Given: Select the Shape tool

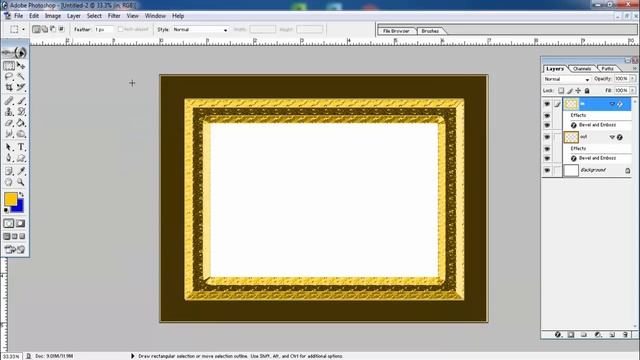Looking at the screenshot, I should (21, 158).
